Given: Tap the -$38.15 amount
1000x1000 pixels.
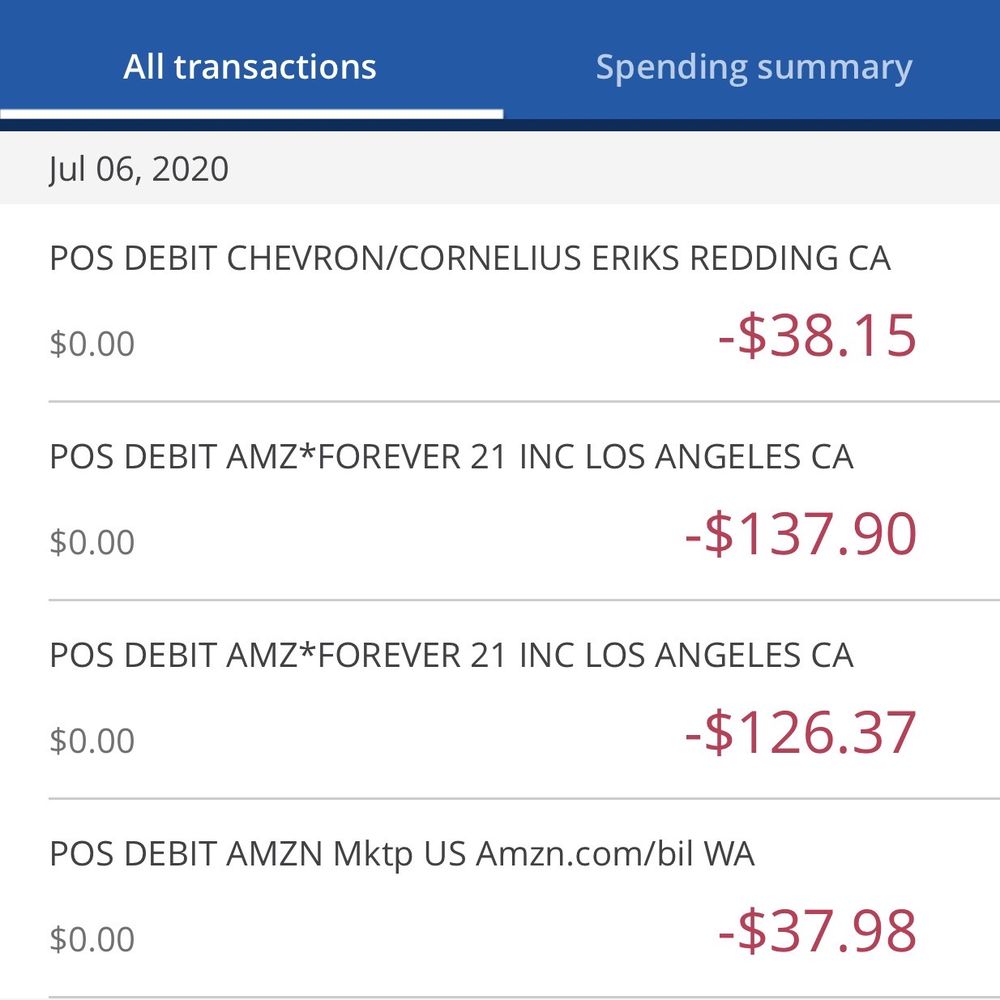Looking at the screenshot, I should point(816,336).
